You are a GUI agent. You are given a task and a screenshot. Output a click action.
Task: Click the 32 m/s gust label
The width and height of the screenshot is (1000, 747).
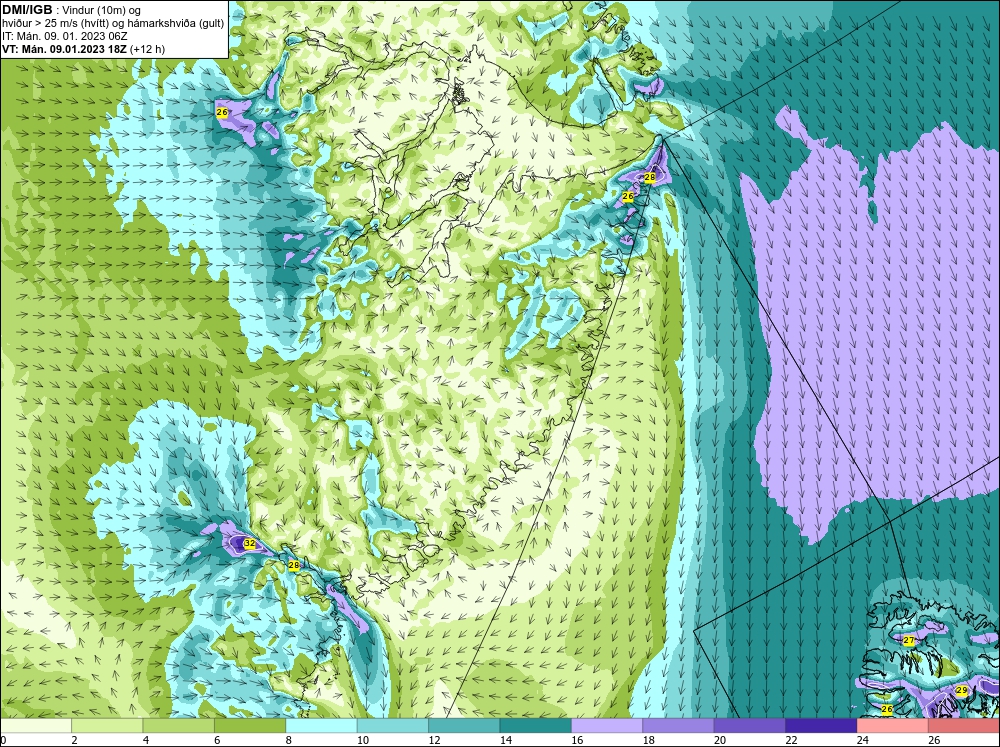click(x=250, y=544)
